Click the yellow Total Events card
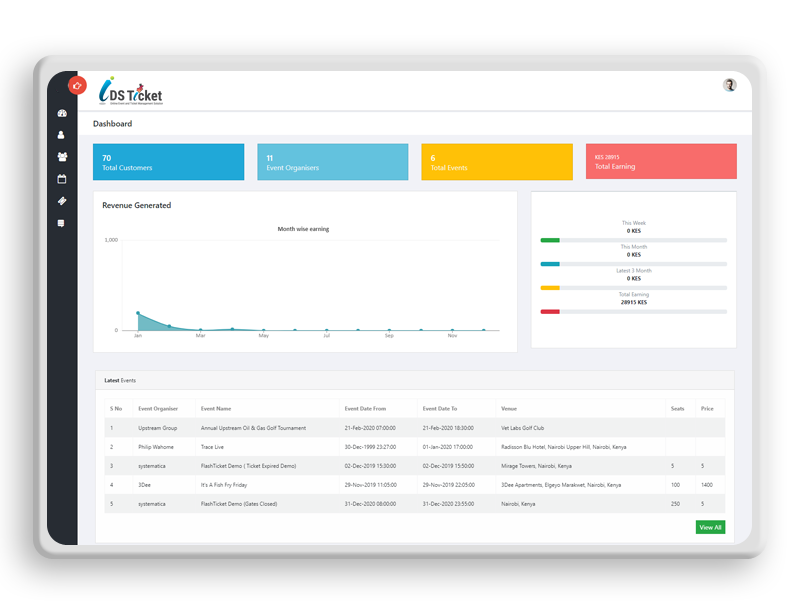The width and height of the screenshot is (800, 613). [496, 162]
